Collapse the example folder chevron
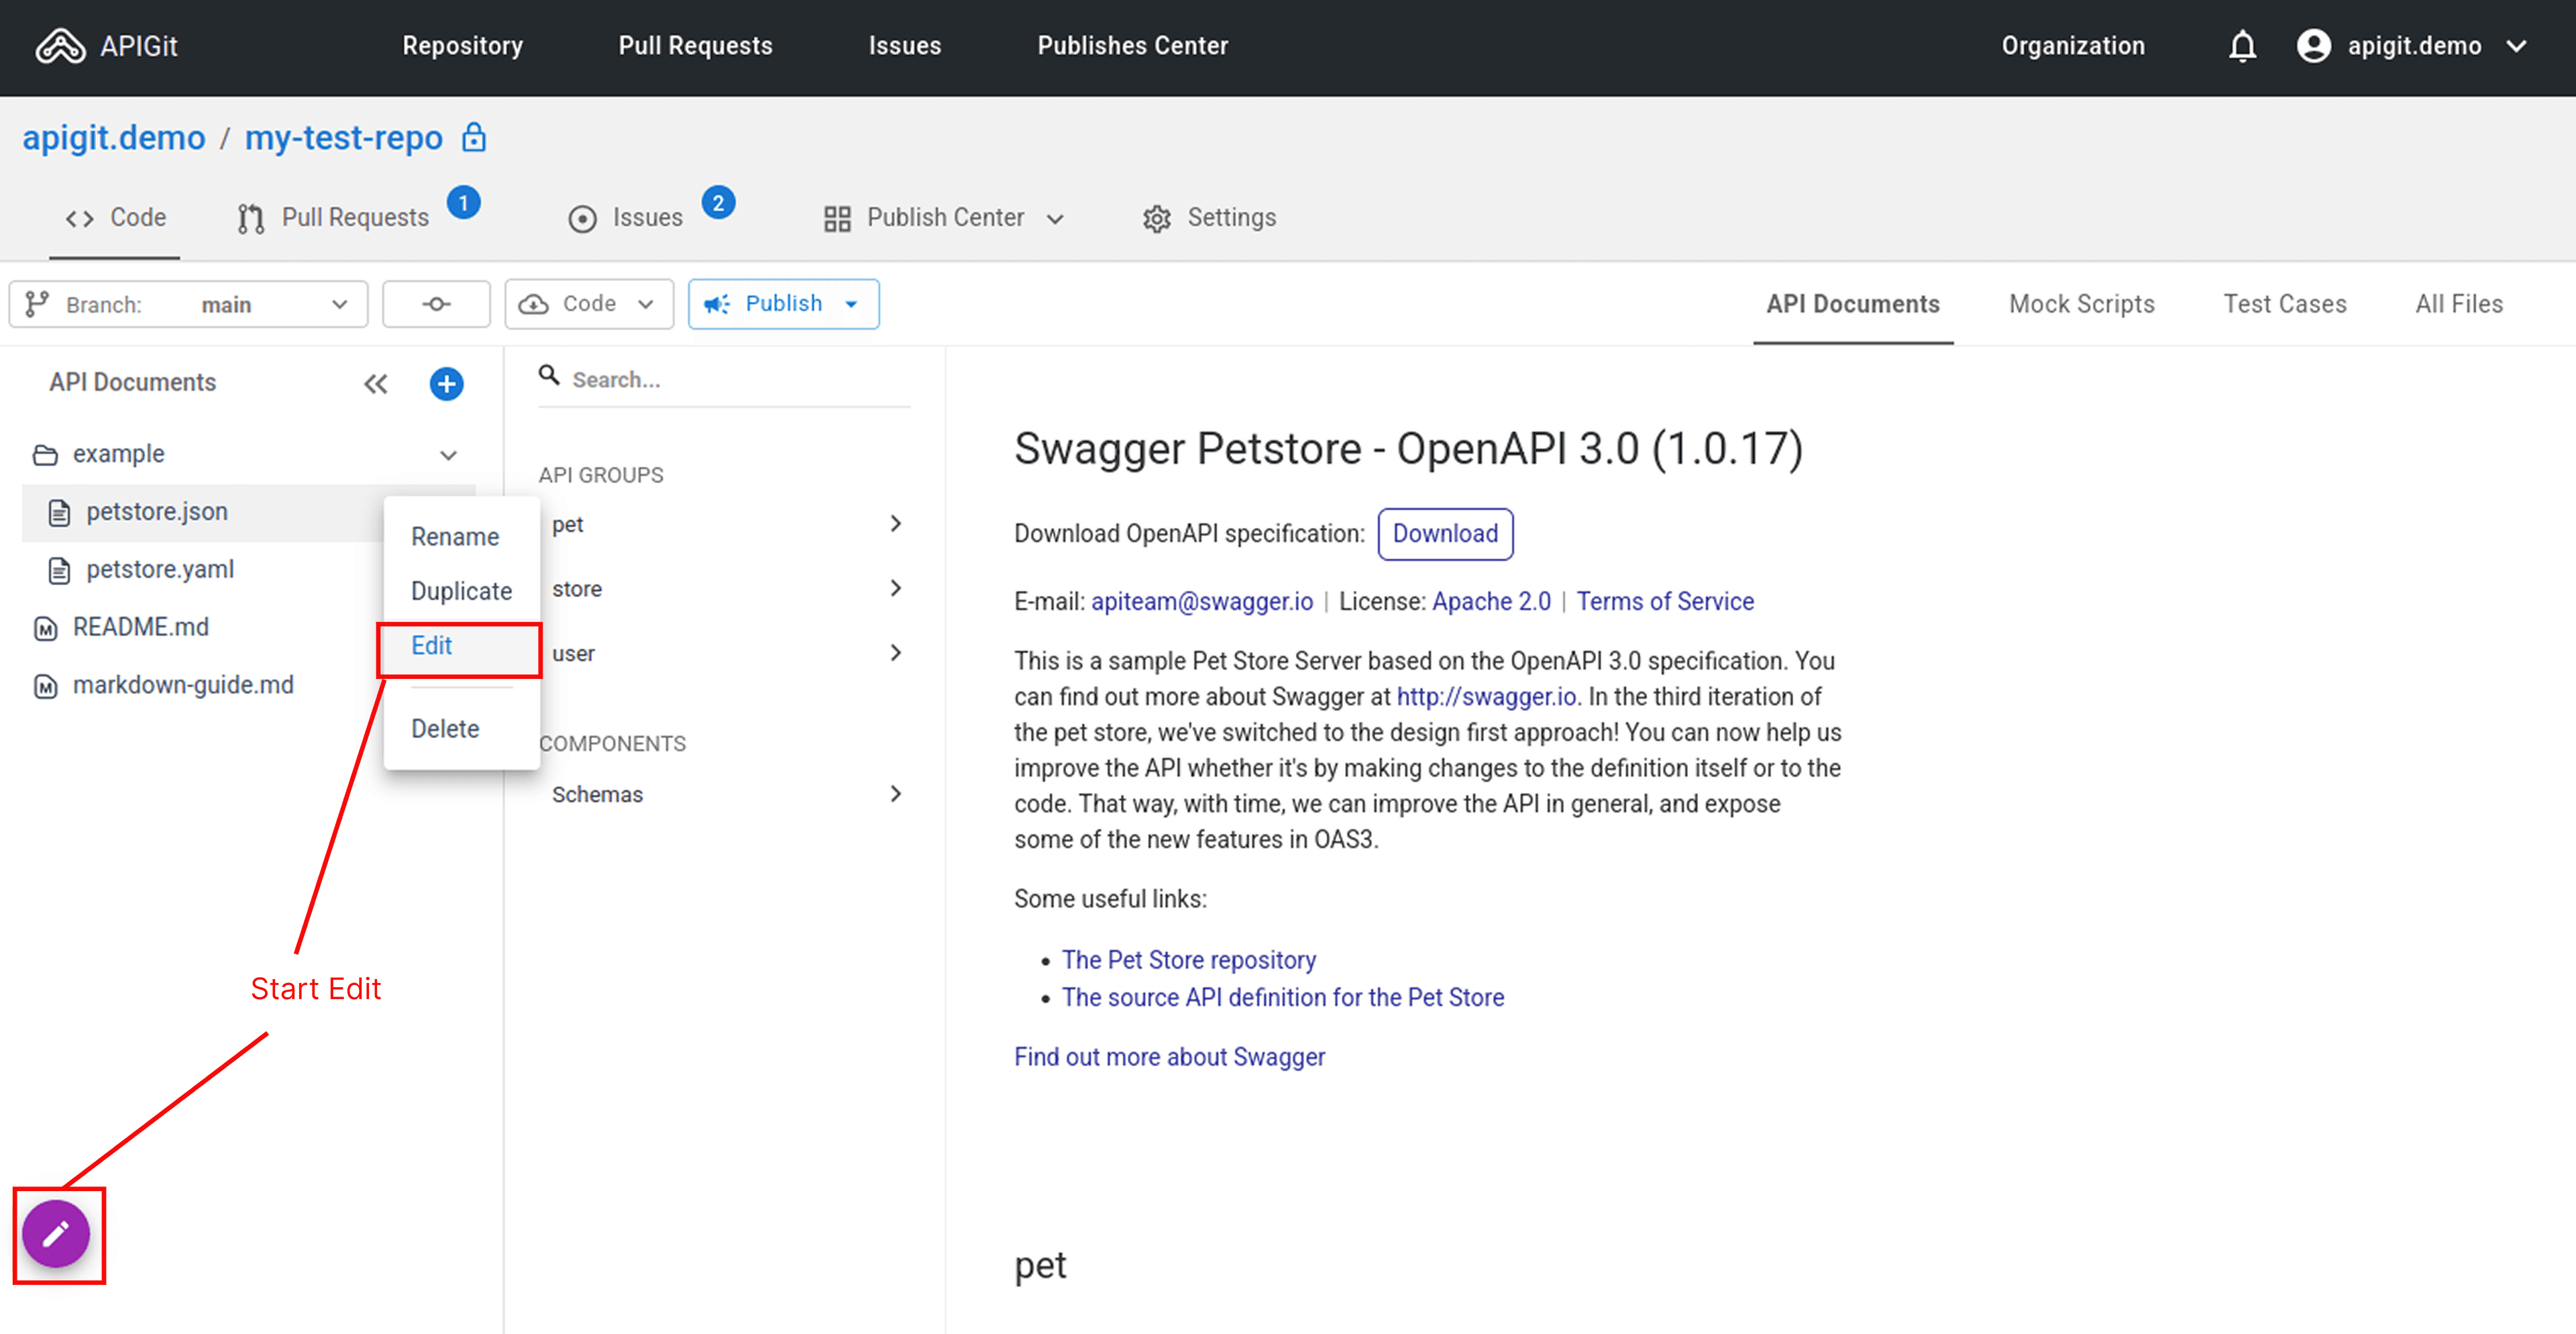This screenshot has width=2576, height=1334. [x=448, y=455]
